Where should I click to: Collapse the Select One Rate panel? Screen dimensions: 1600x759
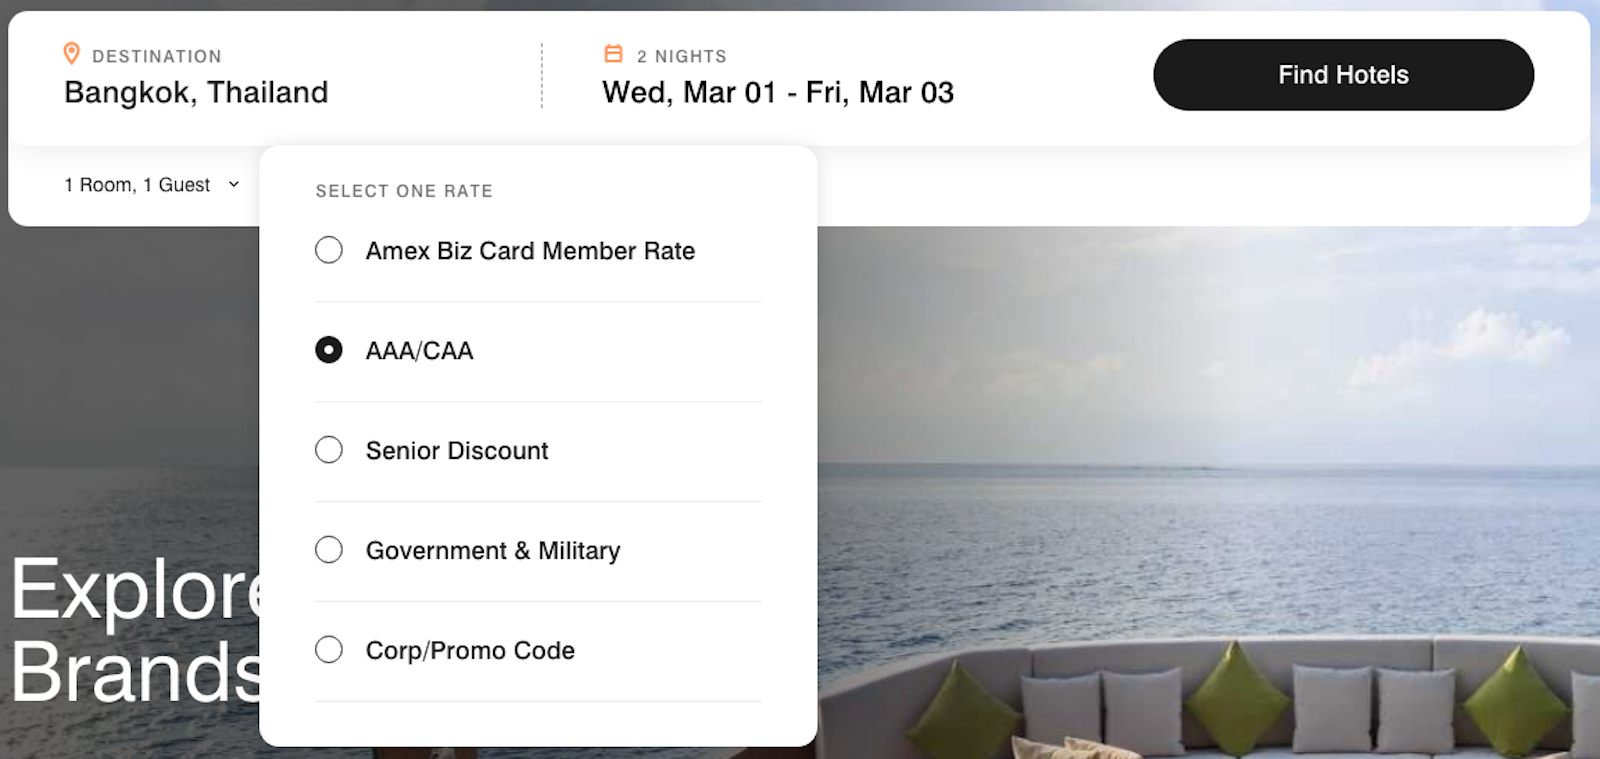404,190
